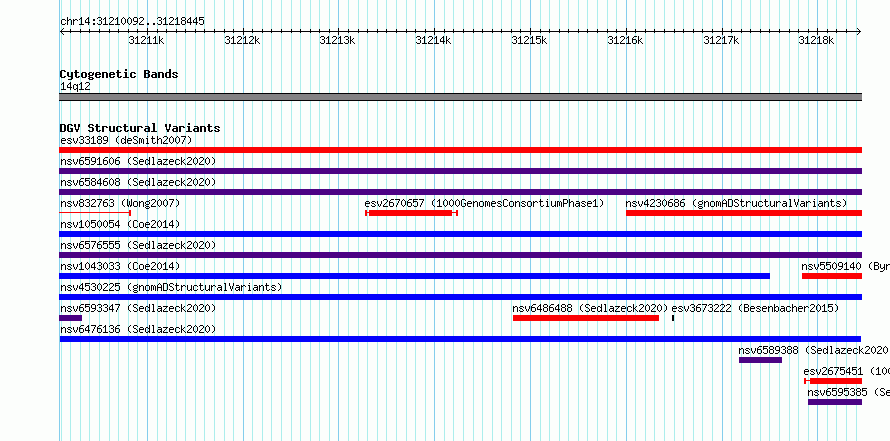Select the purple nsv6589388 variant bar

pos(761,360)
